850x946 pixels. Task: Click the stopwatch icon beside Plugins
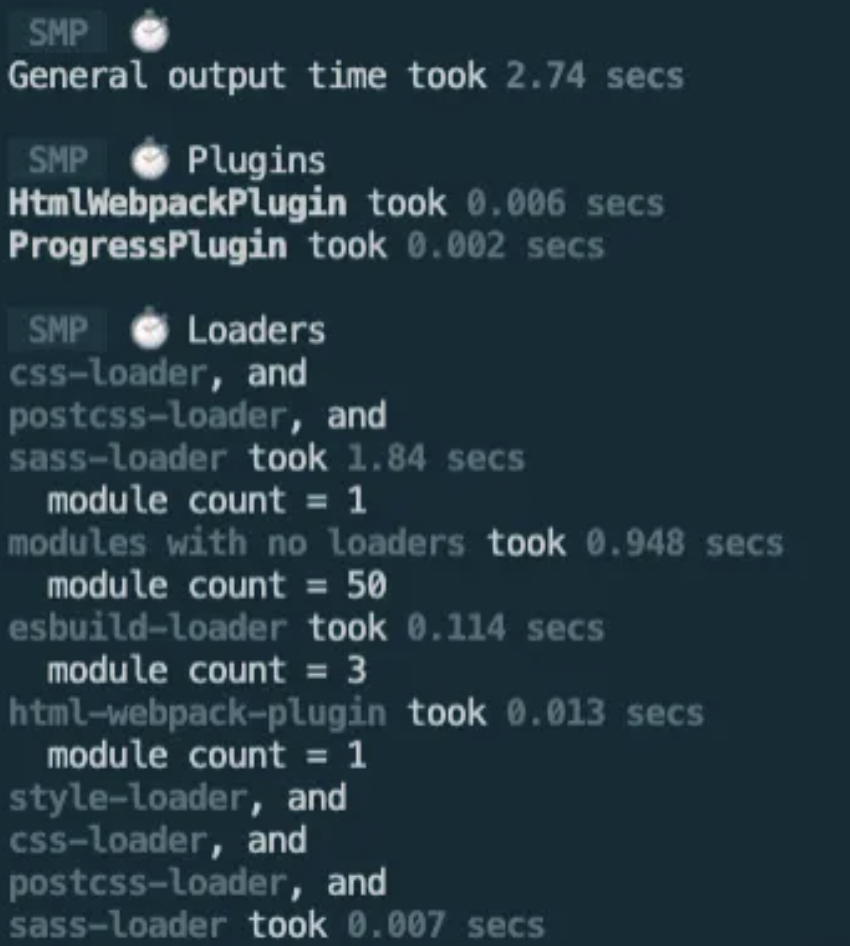pyautogui.click(x=150, y=159)
